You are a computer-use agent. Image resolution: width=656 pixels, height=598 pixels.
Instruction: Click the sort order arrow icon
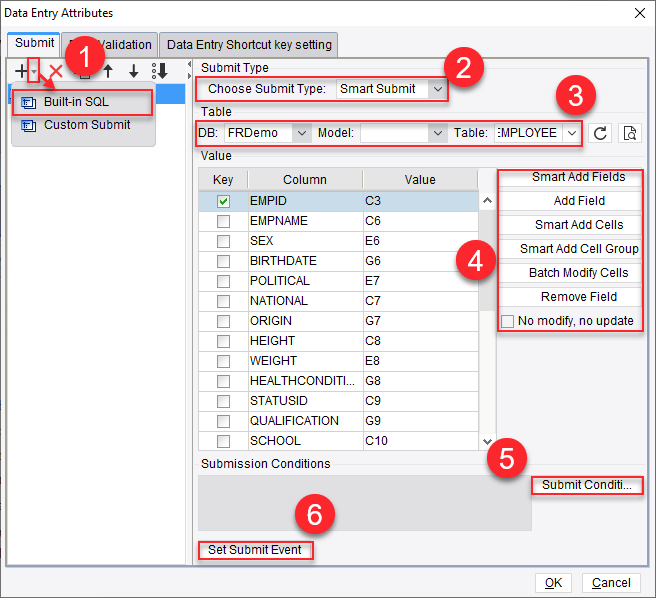pyautogui.click(x=160, y=71)
